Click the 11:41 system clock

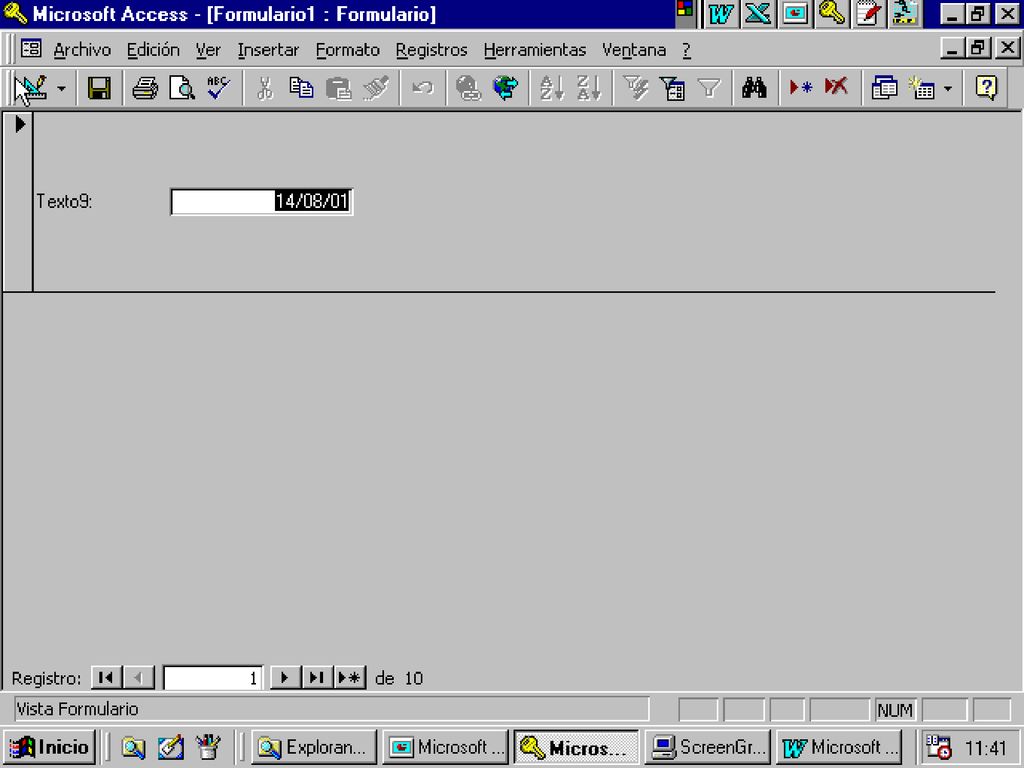pos(985,748)
